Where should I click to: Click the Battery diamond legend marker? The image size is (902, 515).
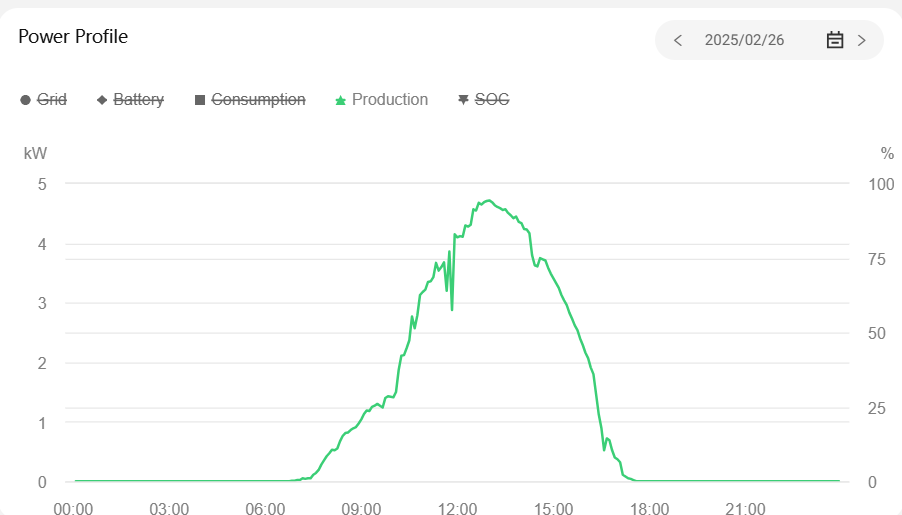102,100
